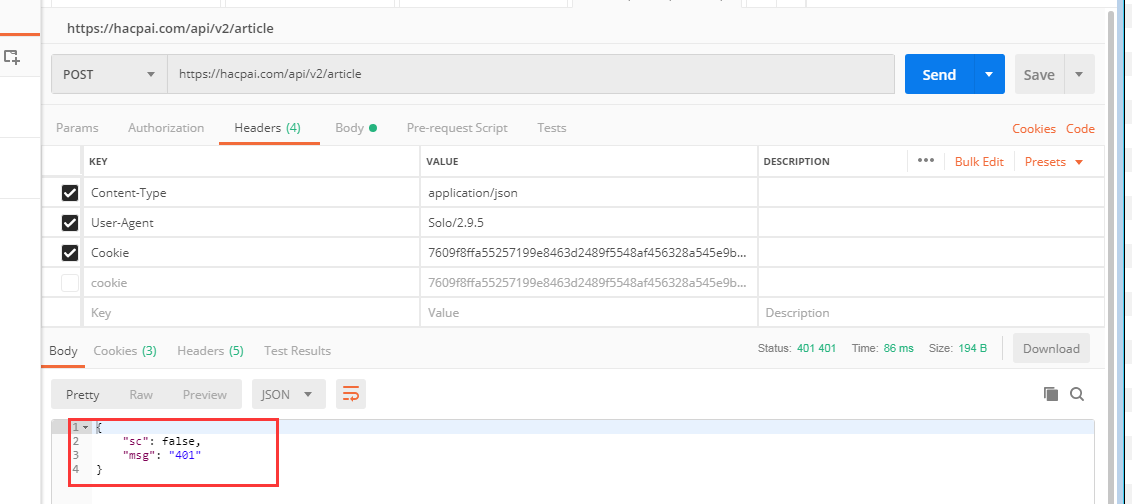Open the three-dot column options menu

(925, 161)
